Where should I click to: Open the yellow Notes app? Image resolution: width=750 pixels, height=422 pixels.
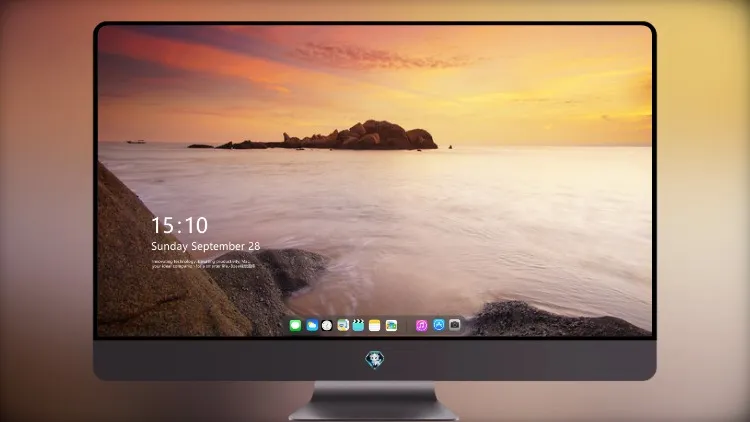point(375,326)
